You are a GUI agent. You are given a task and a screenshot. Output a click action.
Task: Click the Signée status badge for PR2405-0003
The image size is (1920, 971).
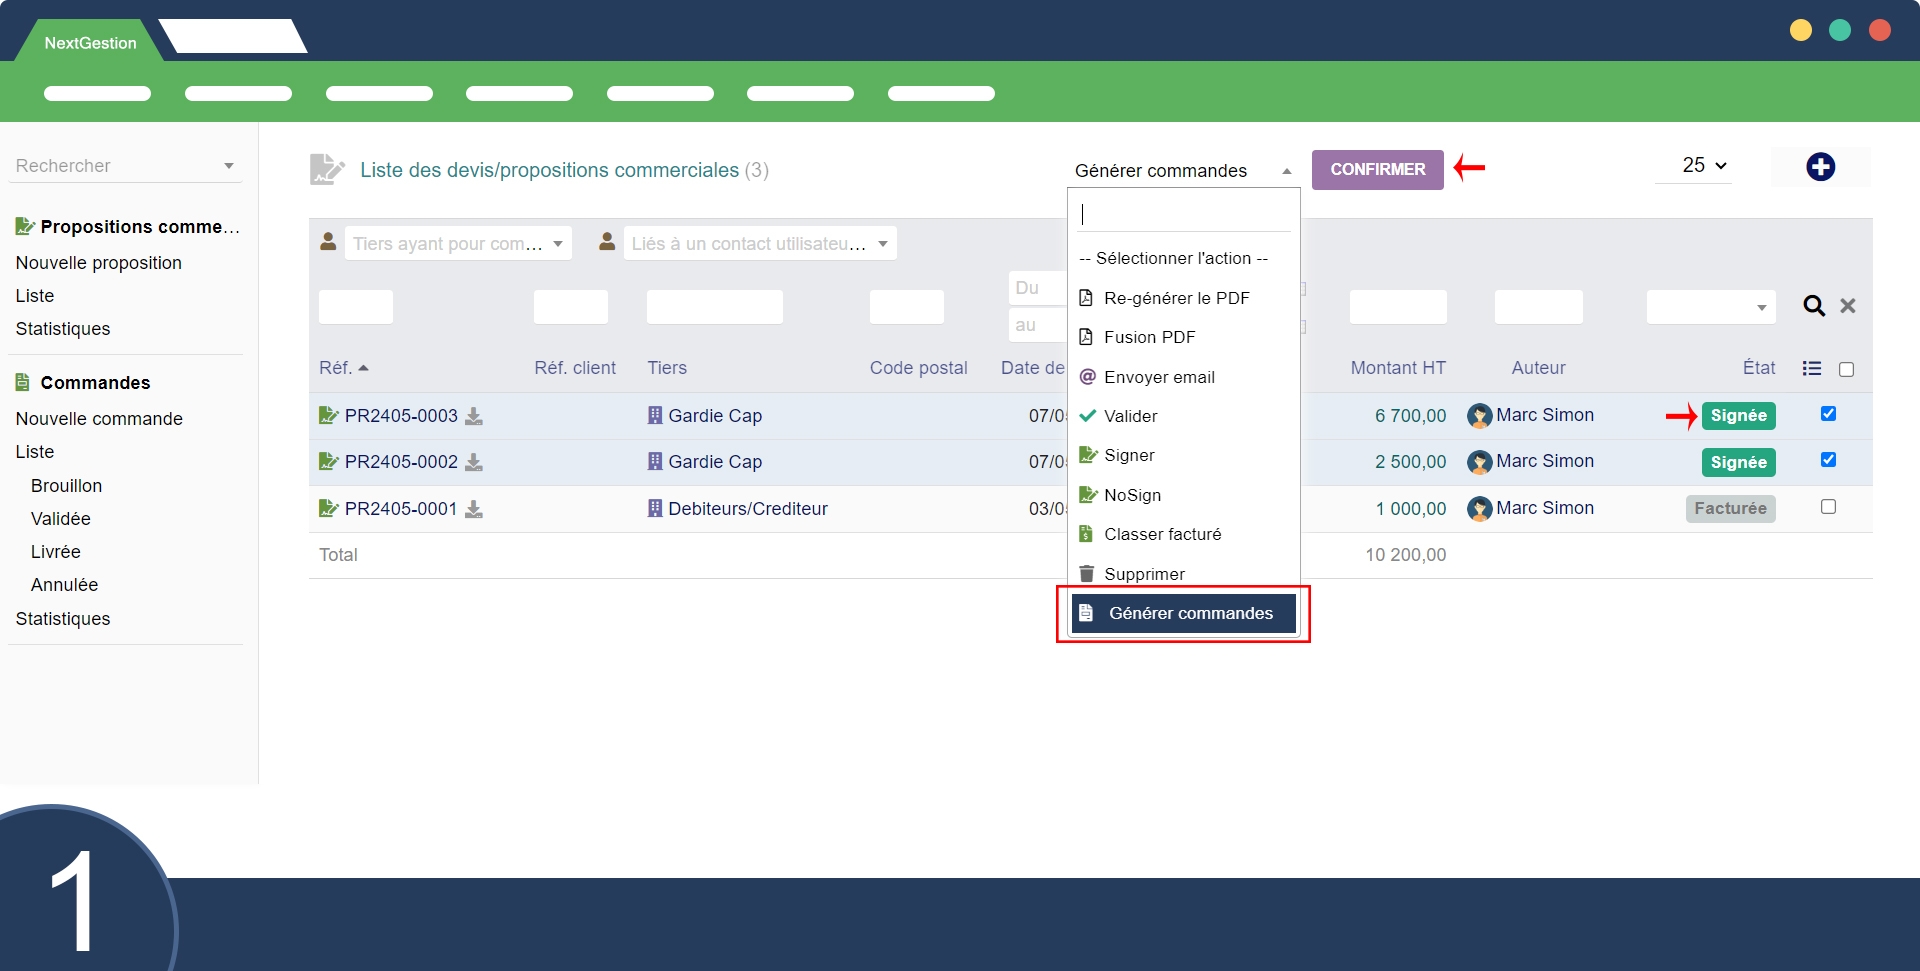pos(1738,416)
